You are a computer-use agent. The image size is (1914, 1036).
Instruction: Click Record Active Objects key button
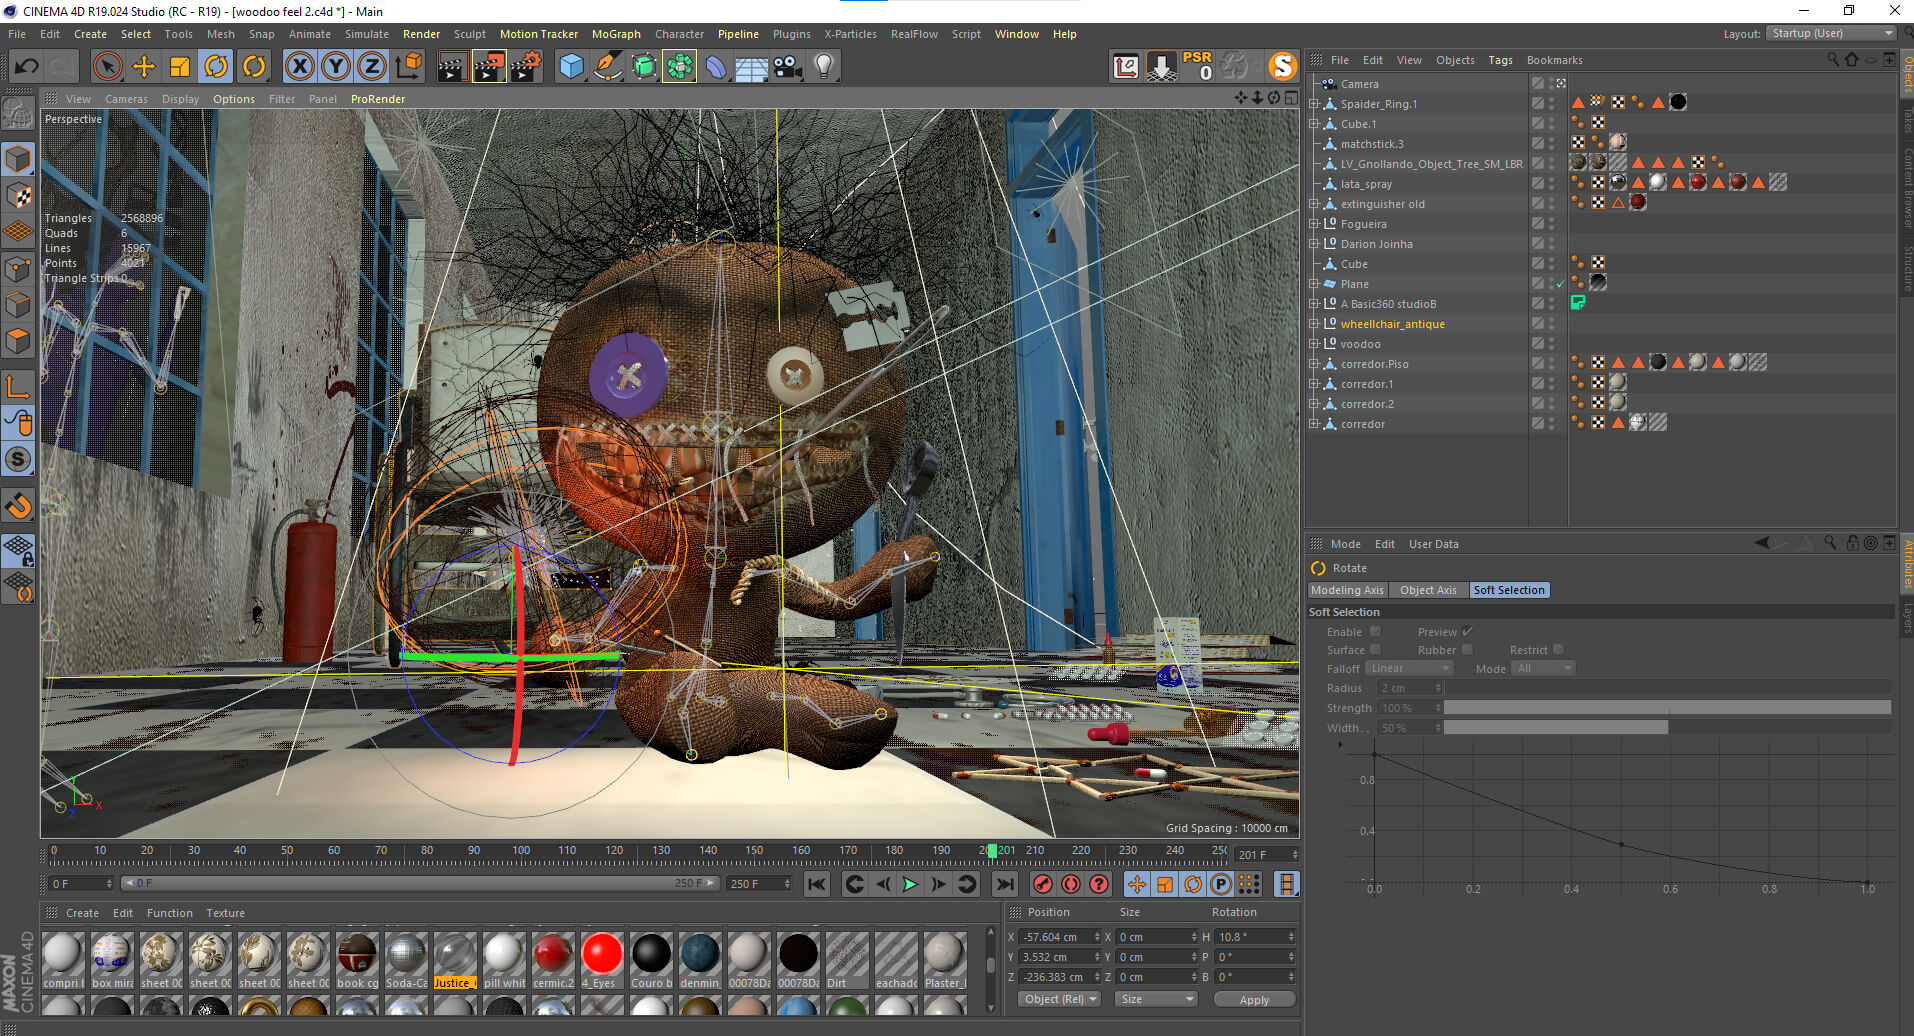(x=1043, y=884)
